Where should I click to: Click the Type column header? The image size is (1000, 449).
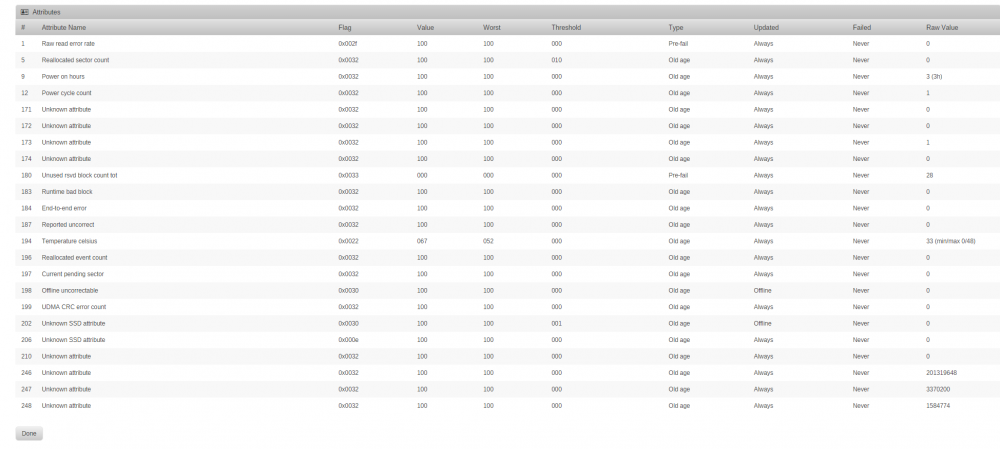(x=675, y=27)
